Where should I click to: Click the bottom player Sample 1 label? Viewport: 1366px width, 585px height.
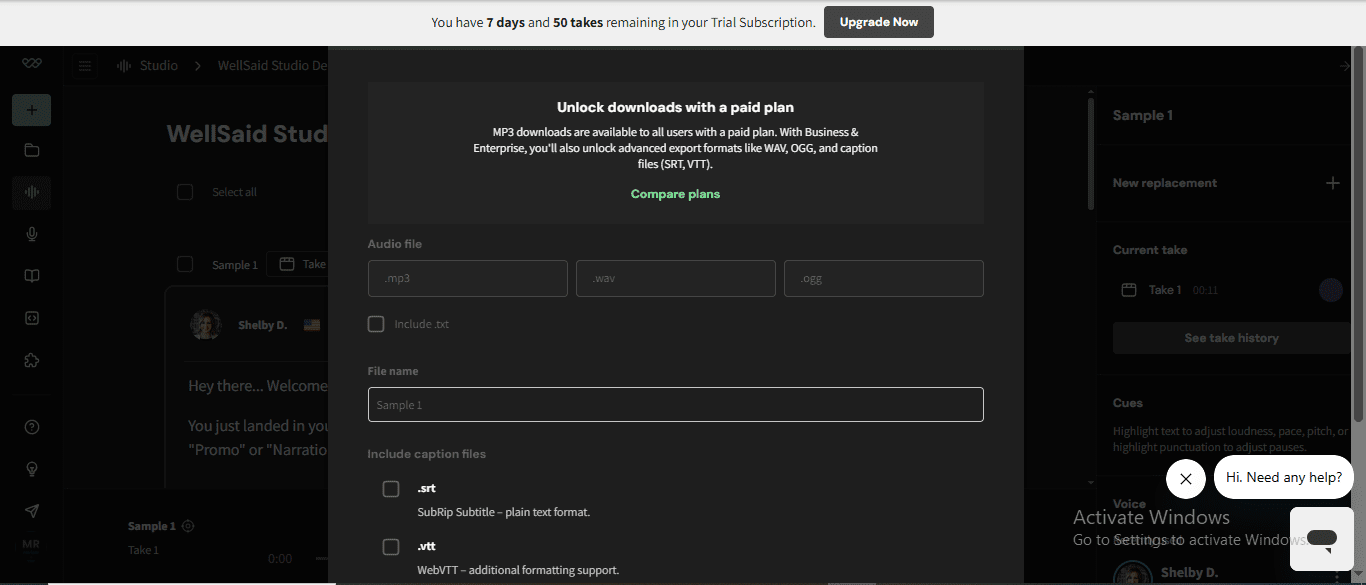(151, 526)
